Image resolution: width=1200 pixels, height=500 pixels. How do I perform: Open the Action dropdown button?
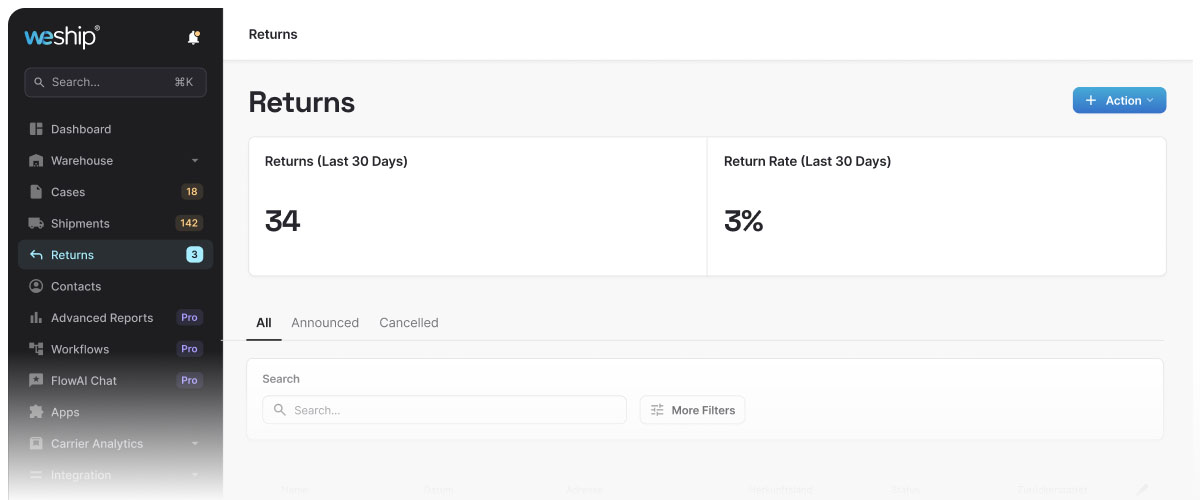click(1119, 100)
